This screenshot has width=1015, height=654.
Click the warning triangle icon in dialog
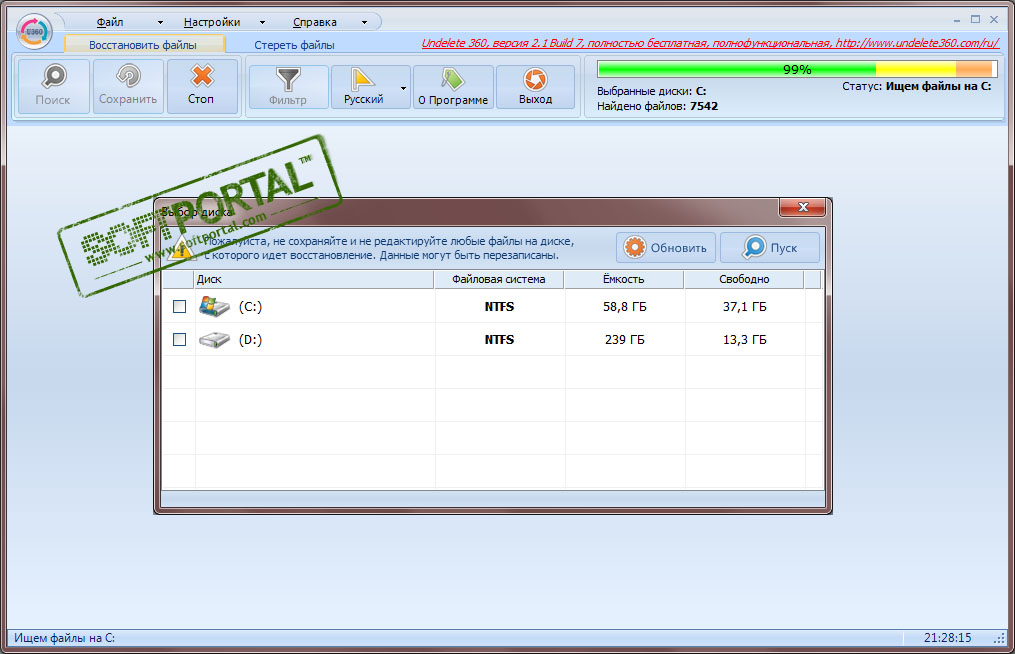click(x=180, y=249)
